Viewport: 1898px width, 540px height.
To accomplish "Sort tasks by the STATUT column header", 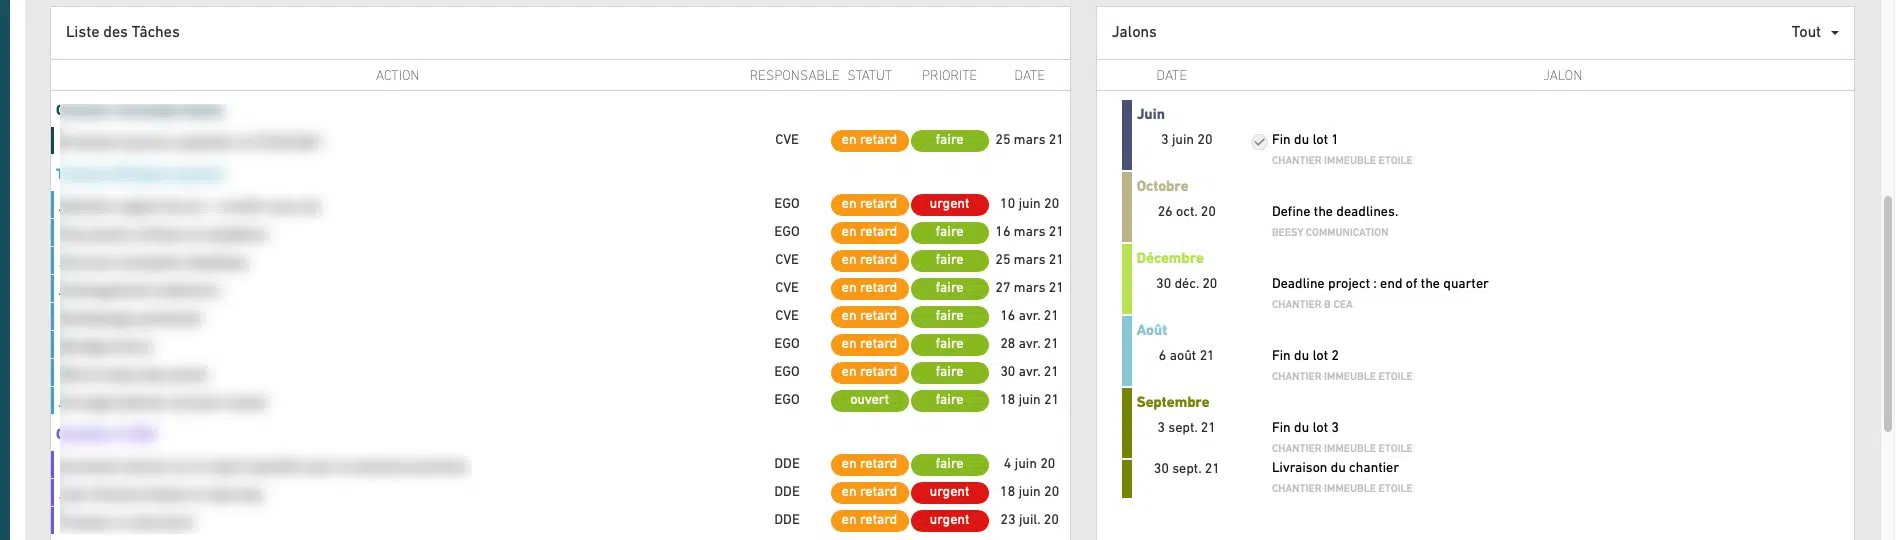I will tap(869, 75).
